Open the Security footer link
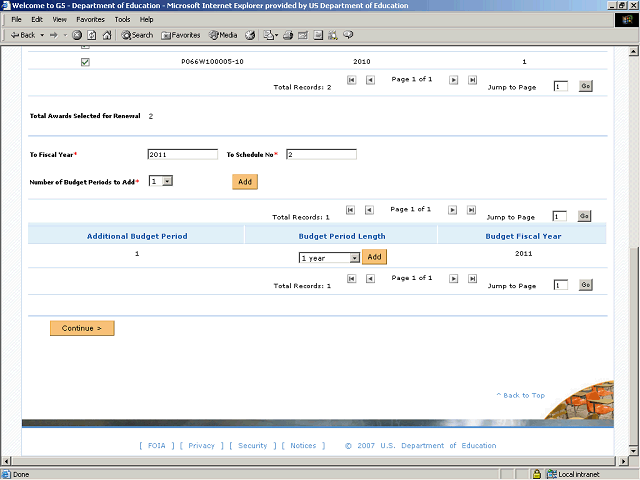The image size is (640, 480). 253,445
